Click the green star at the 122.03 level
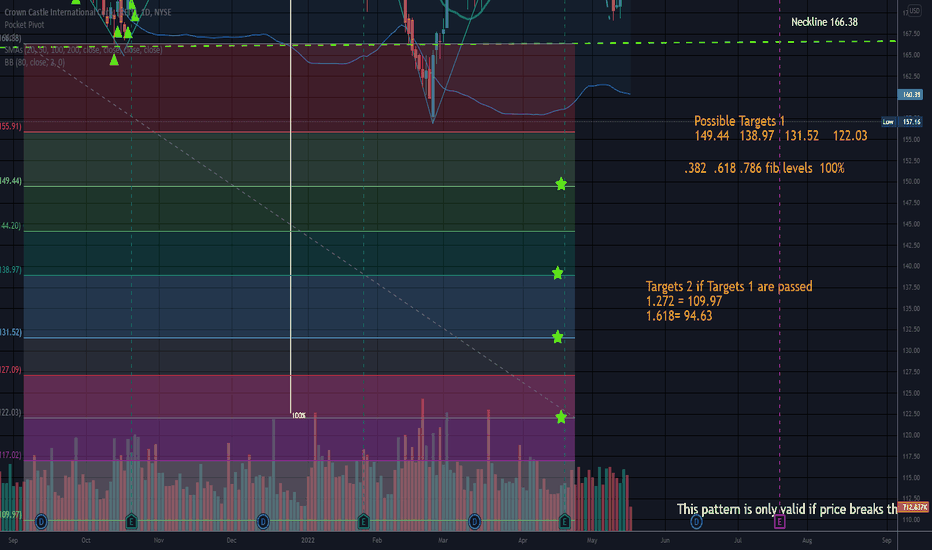Image resolution: width=932 pixels, height=550 pixels. 561,417
